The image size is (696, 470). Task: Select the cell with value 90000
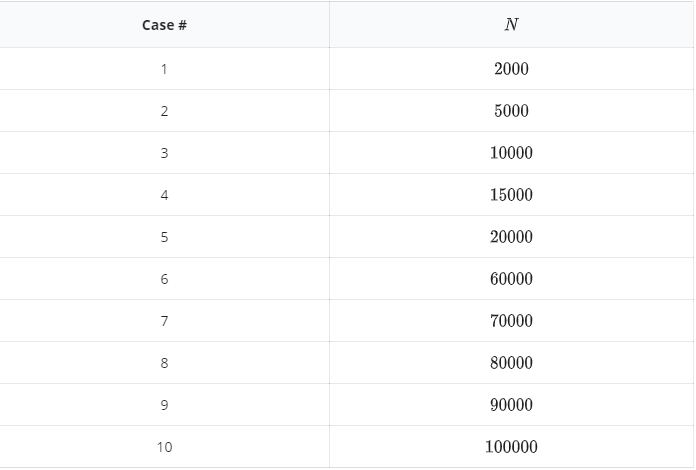(x=511, y=405)
